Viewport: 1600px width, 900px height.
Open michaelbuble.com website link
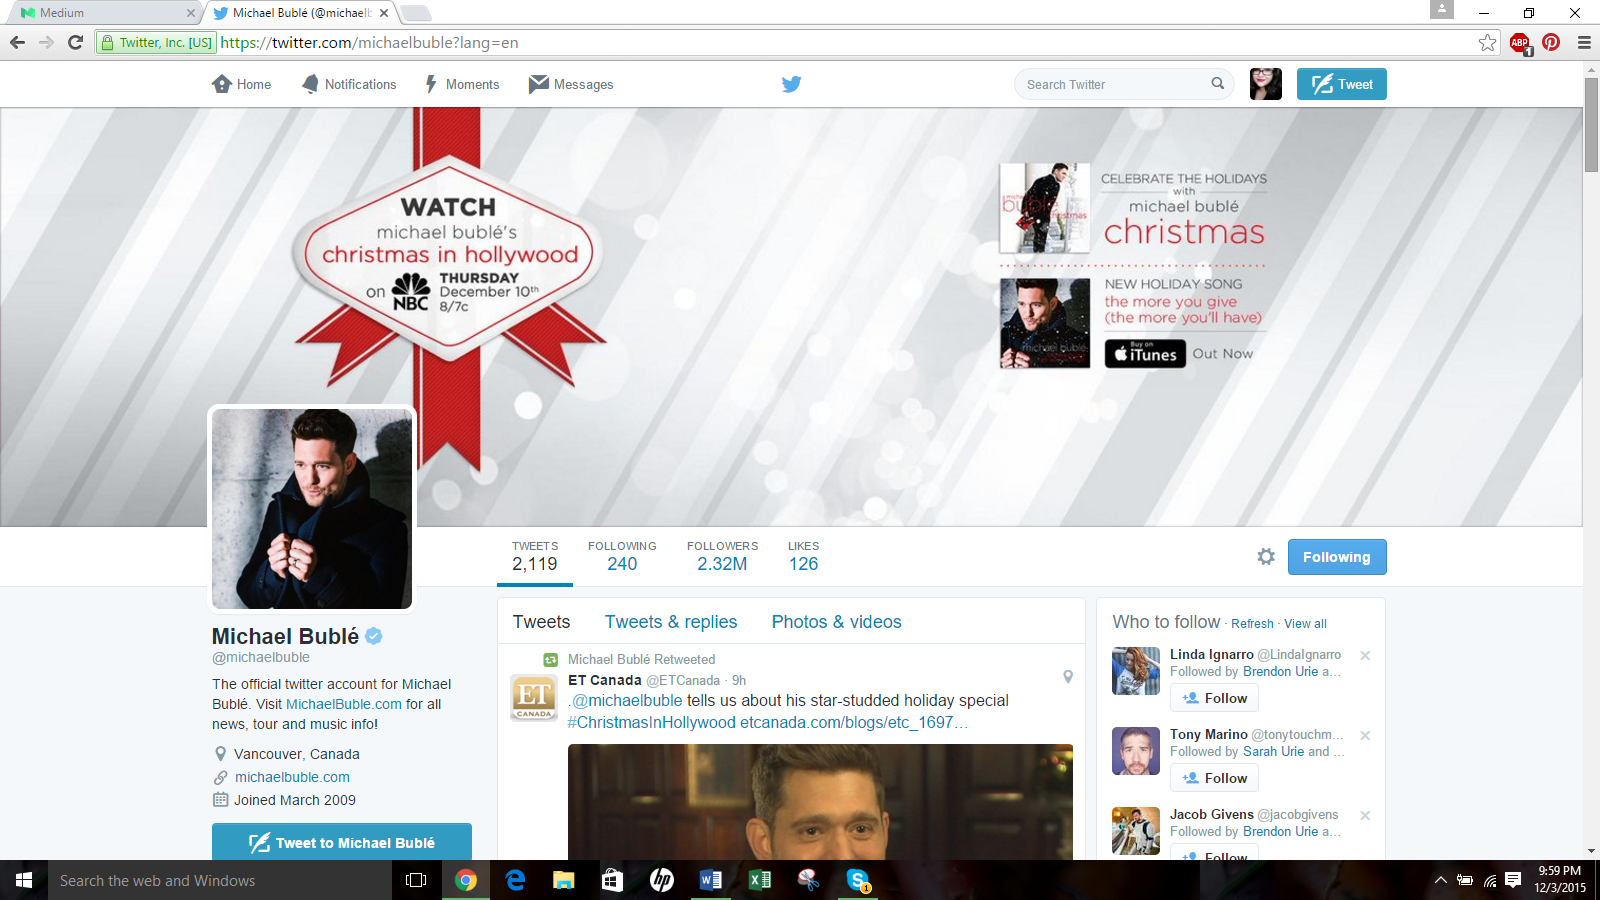coord(292,777)
